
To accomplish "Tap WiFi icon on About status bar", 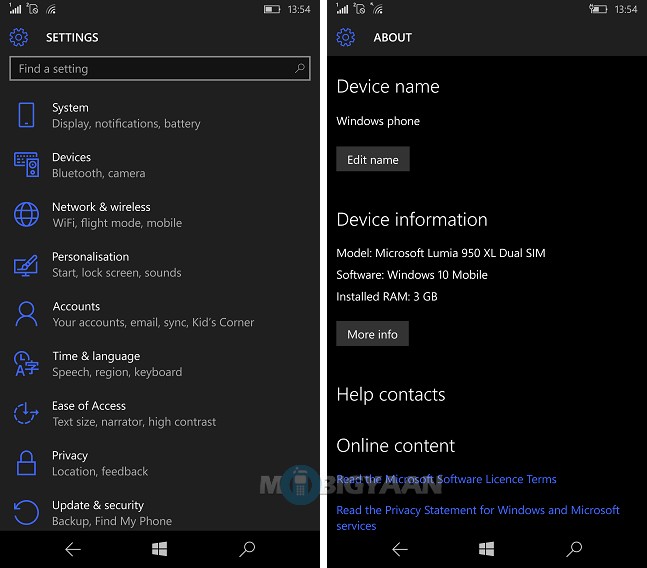I will 377,9.
